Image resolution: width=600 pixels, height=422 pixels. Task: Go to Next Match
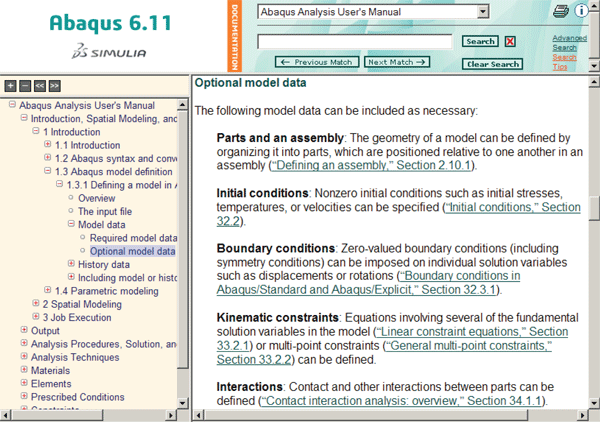pyautogui.click(x=397, y=62)
